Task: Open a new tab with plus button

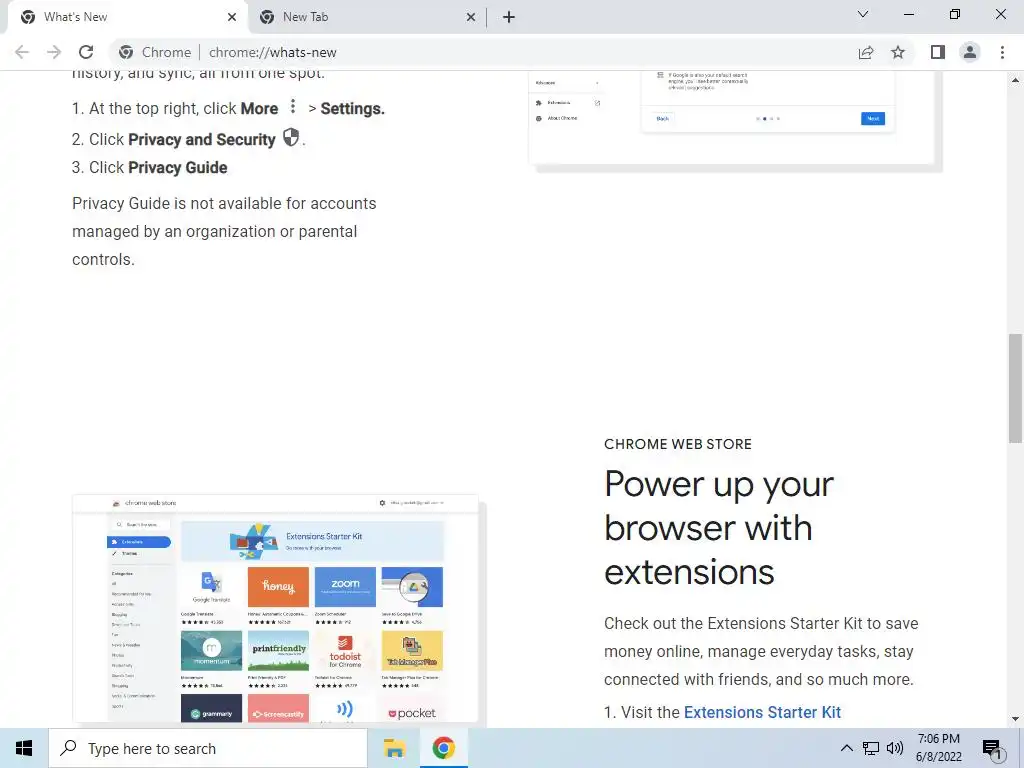Action: (509, 17)
